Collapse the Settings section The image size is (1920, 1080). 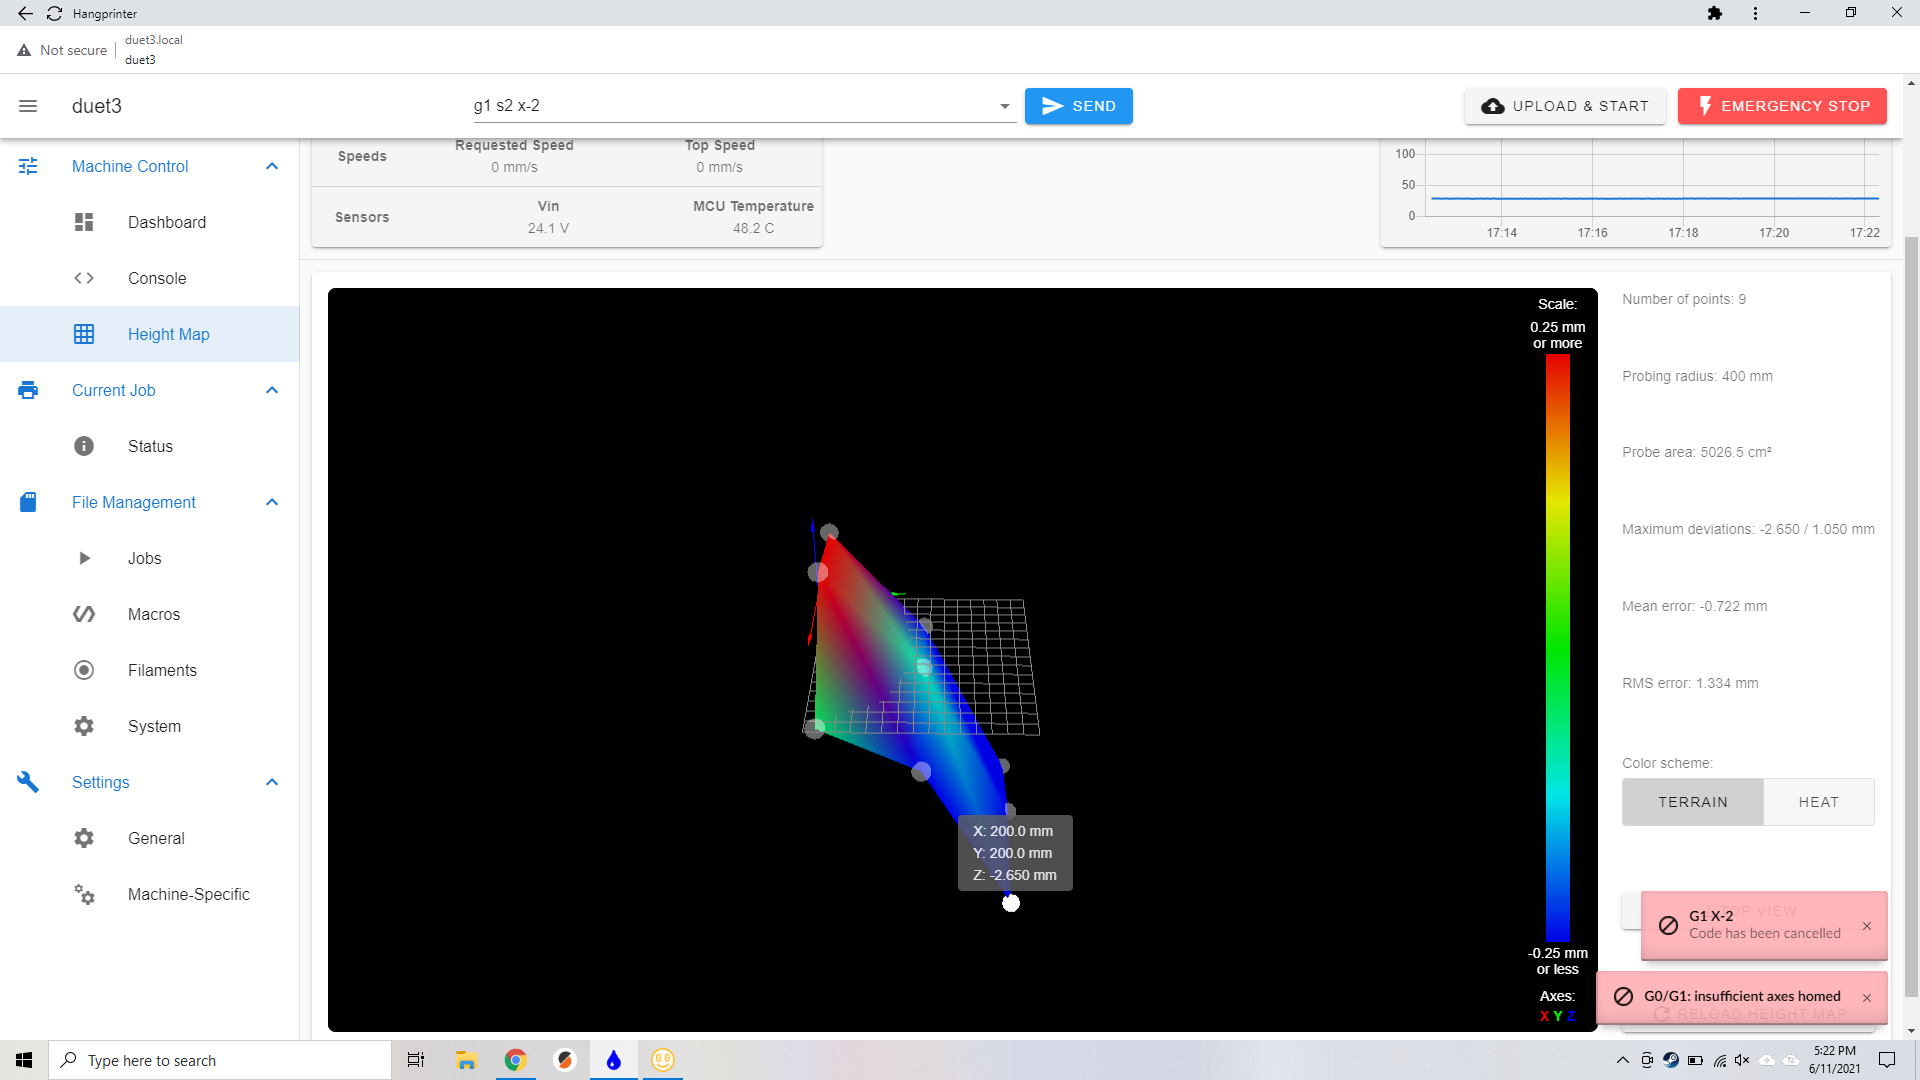pyautogui.click(x=272, y=782)
